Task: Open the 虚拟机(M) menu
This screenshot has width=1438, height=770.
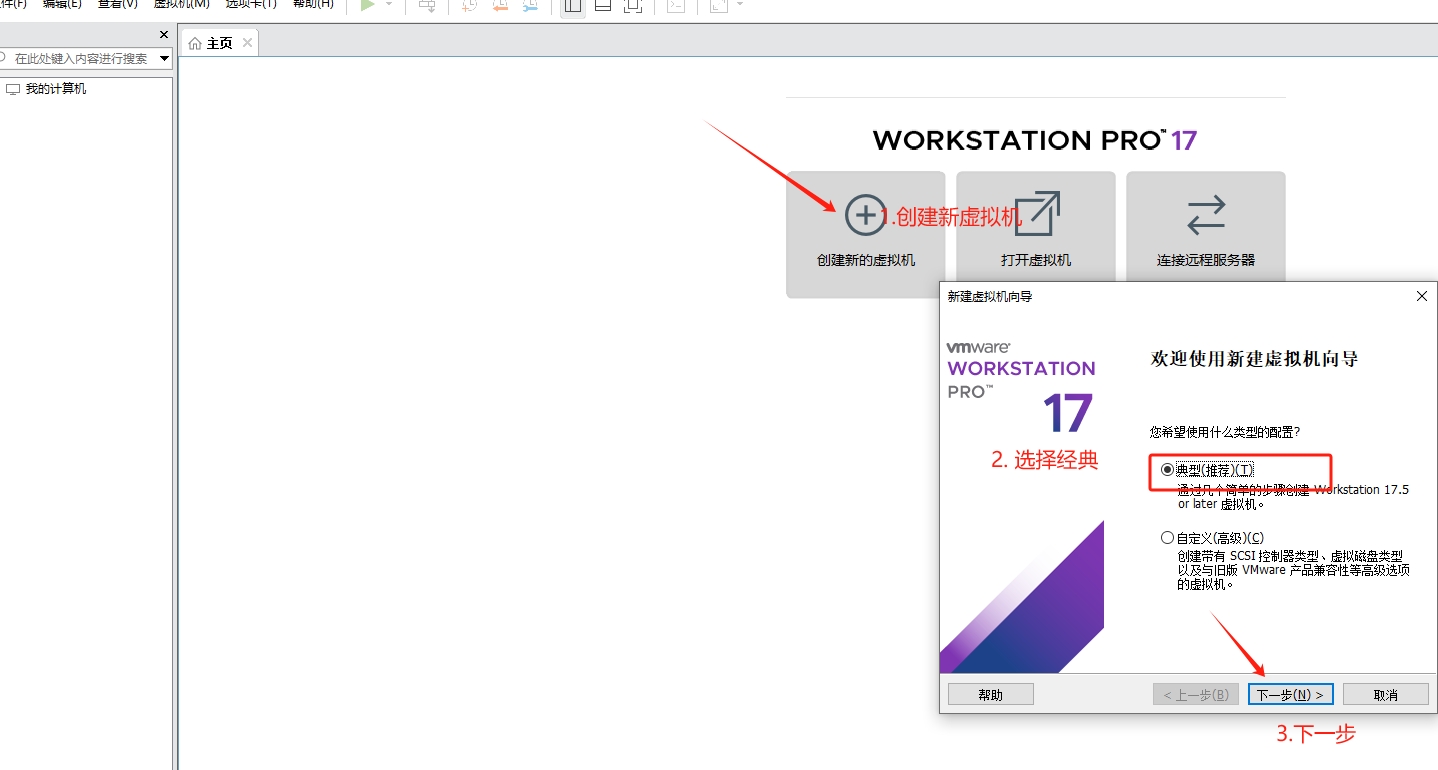Action: (x=182, y=4)
